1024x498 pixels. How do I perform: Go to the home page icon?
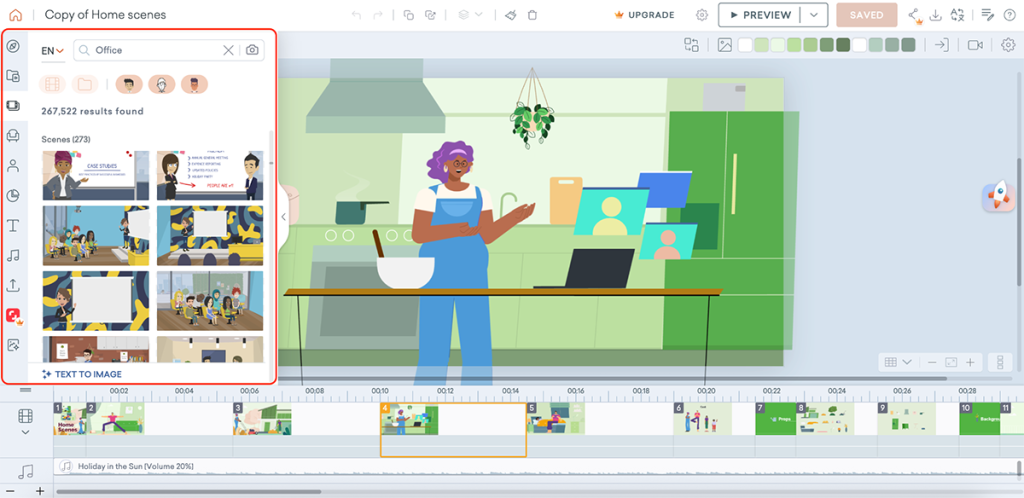(15, 14)
